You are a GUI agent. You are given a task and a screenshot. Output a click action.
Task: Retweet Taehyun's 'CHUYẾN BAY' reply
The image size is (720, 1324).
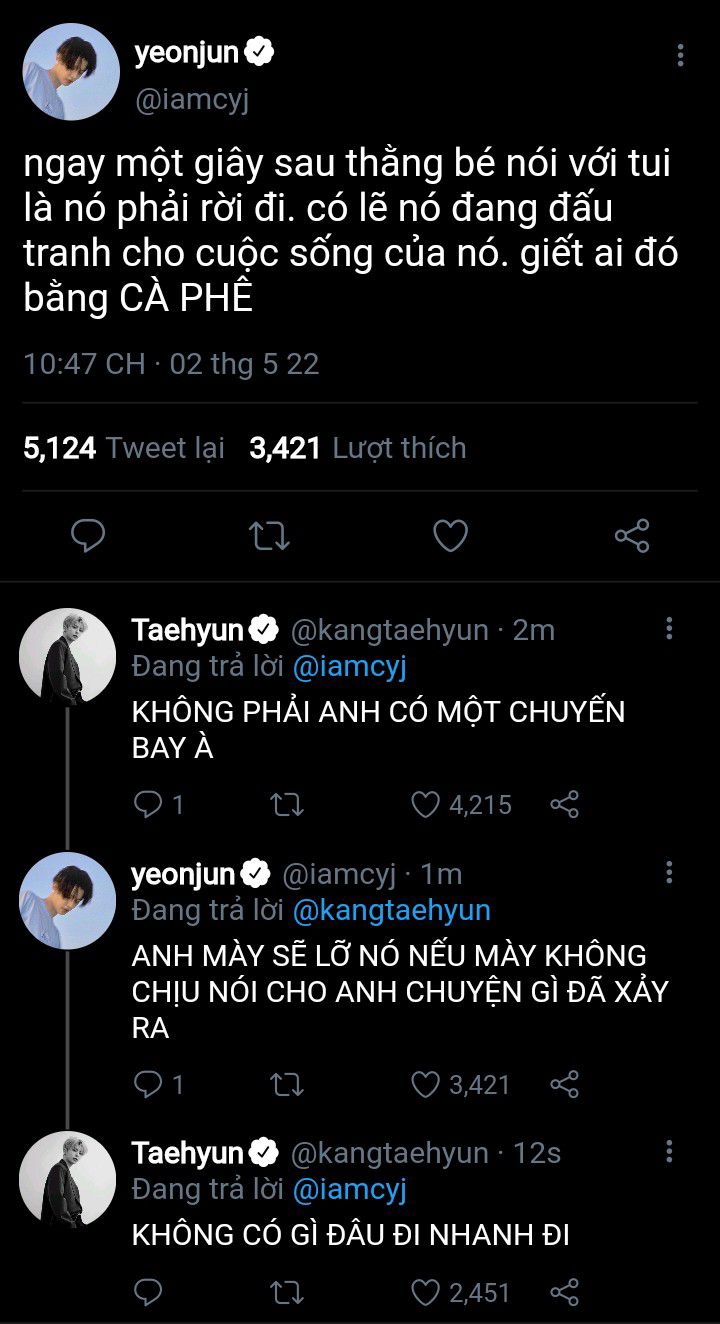point(288,804)
